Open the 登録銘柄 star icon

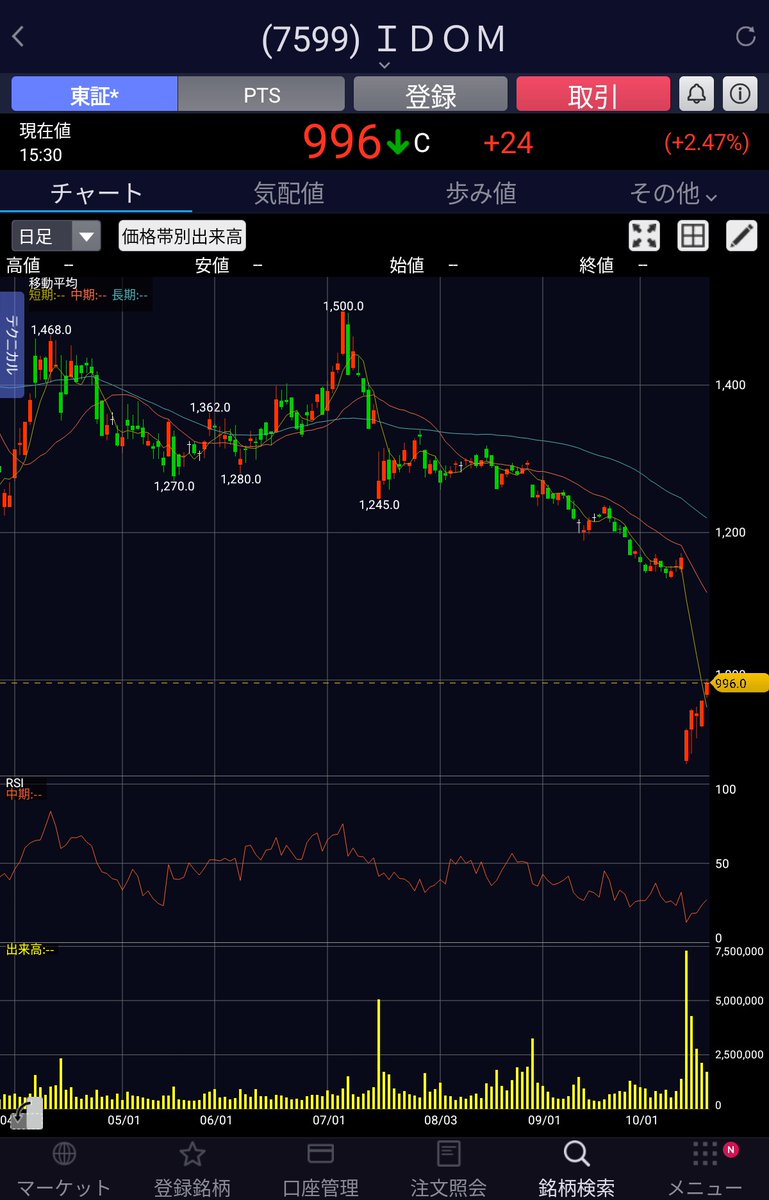tap(192, 1153)
